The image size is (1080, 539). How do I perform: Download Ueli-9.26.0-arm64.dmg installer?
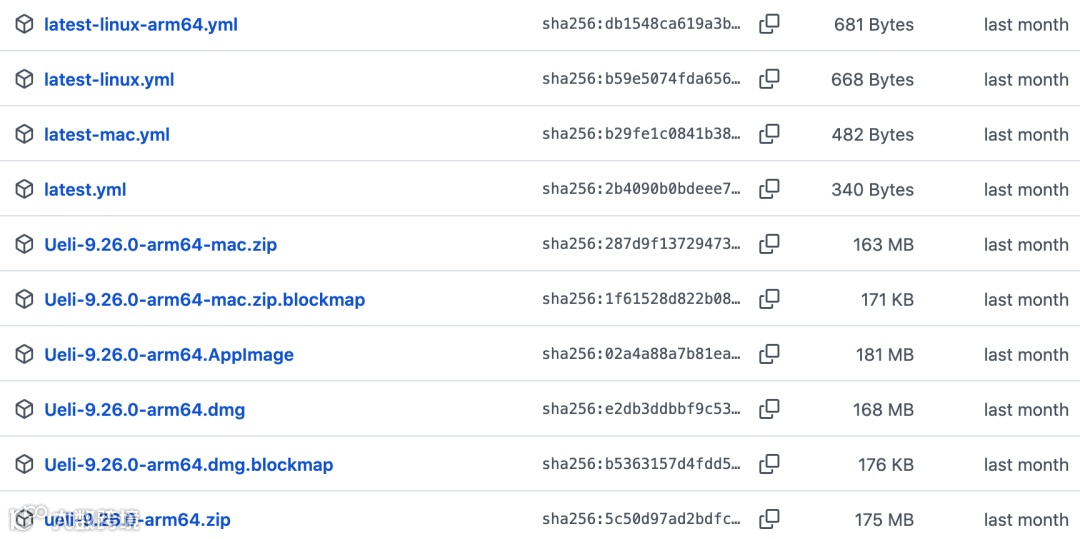[x=144, y=410]
